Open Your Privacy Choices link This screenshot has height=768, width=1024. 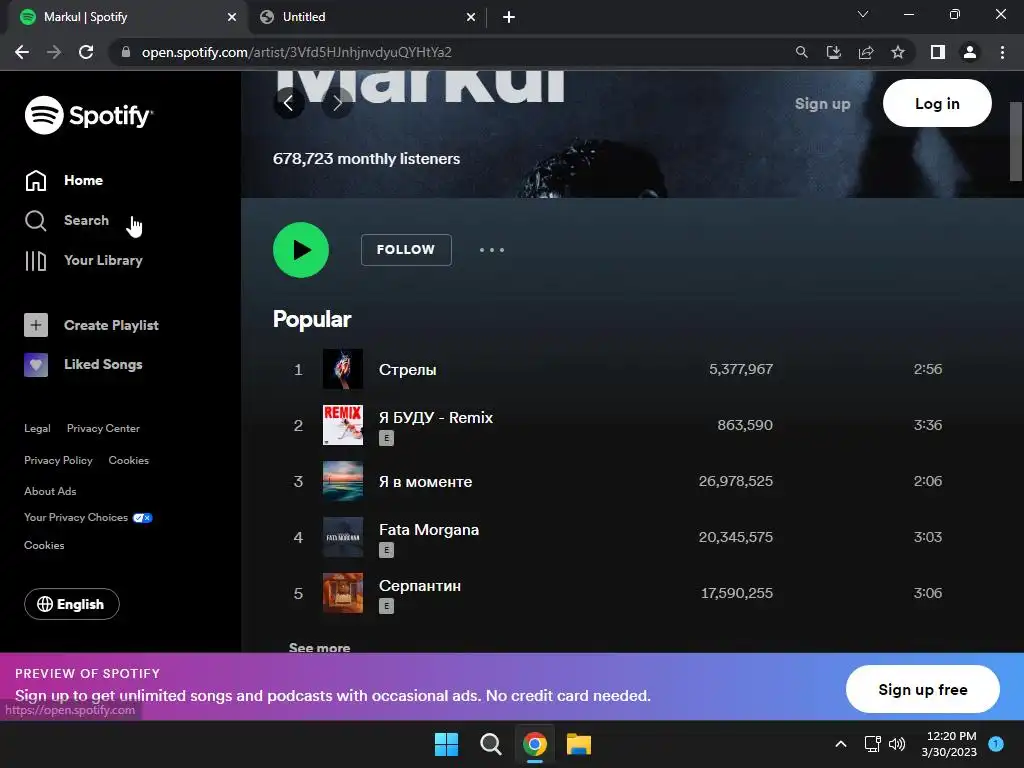tap(88, 517)
